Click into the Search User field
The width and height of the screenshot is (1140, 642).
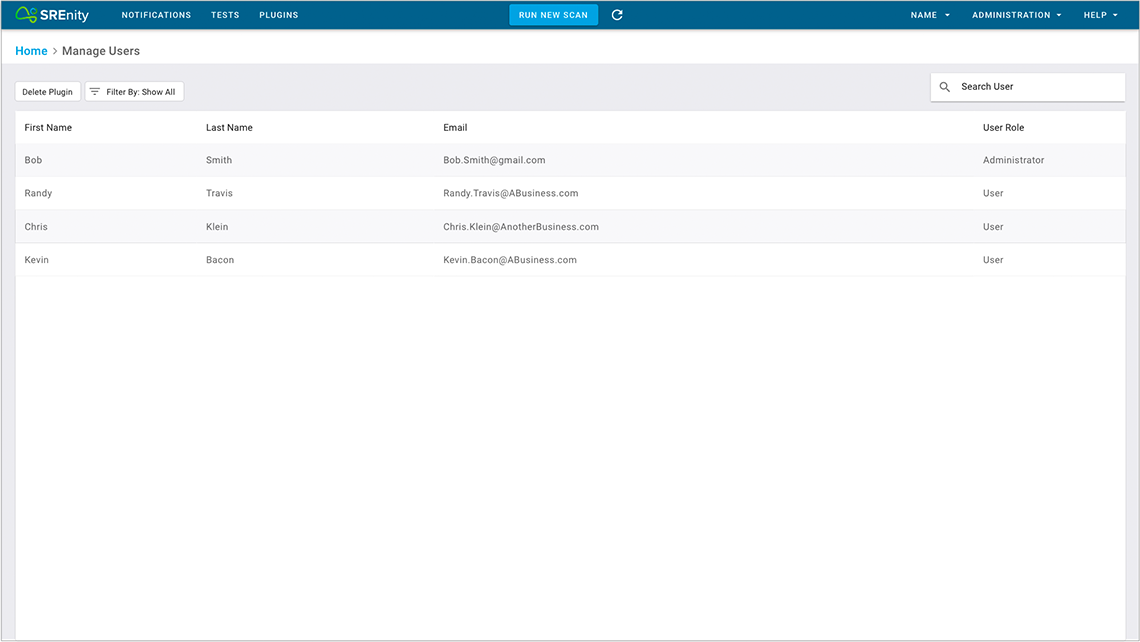coord(1035,87)
